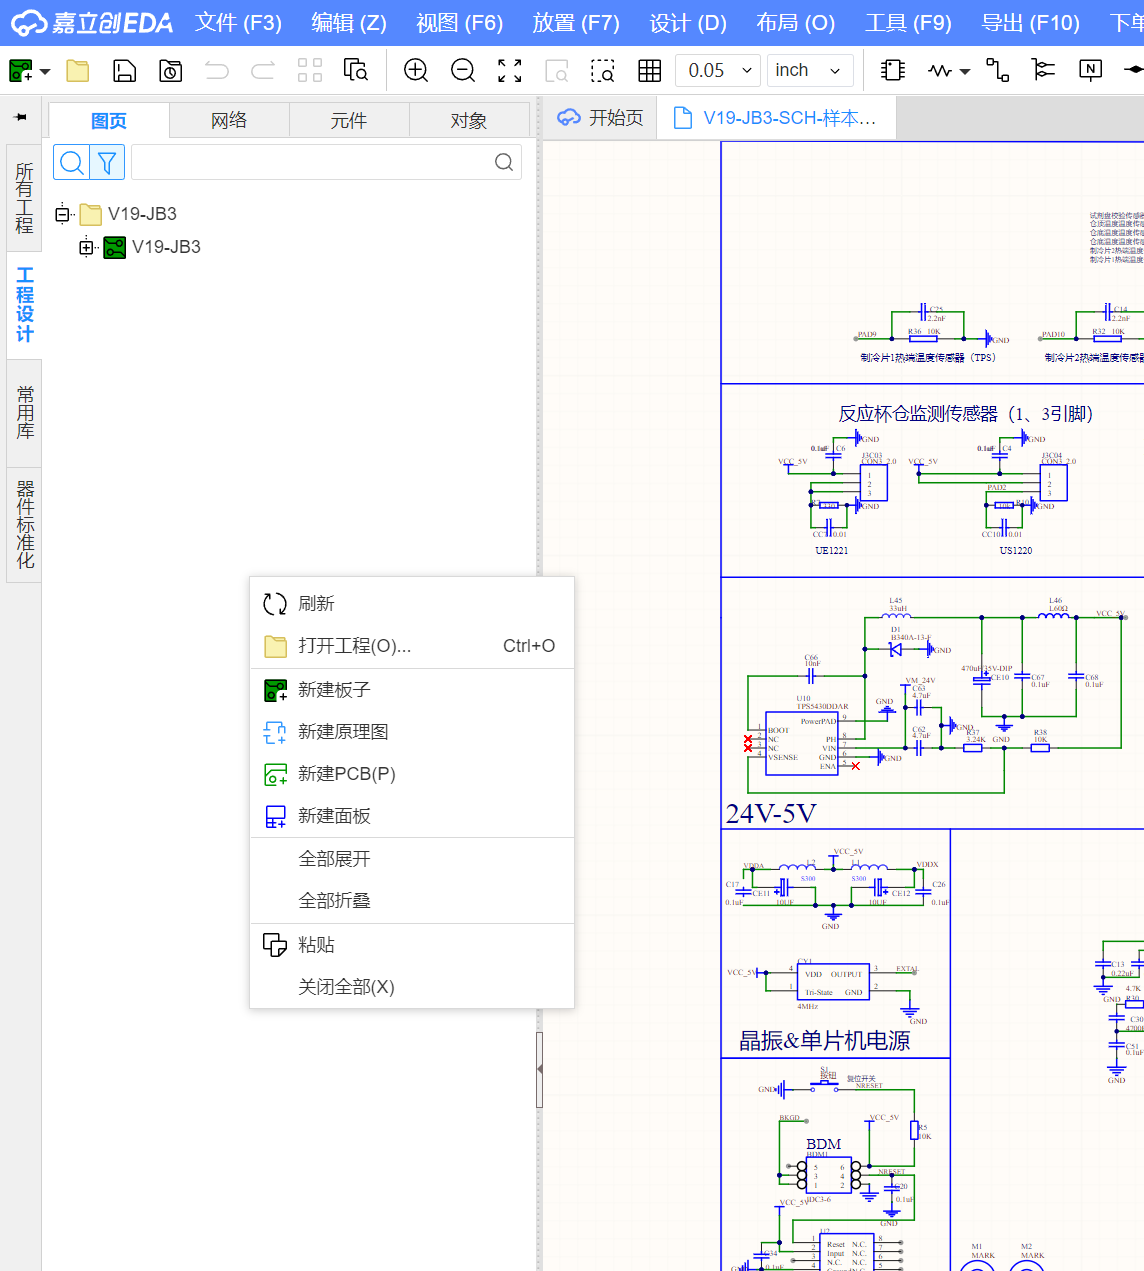Select the place component chip icon
Screen dimensions: 1144x1271
pyautogui.click(x=893, y=70)
